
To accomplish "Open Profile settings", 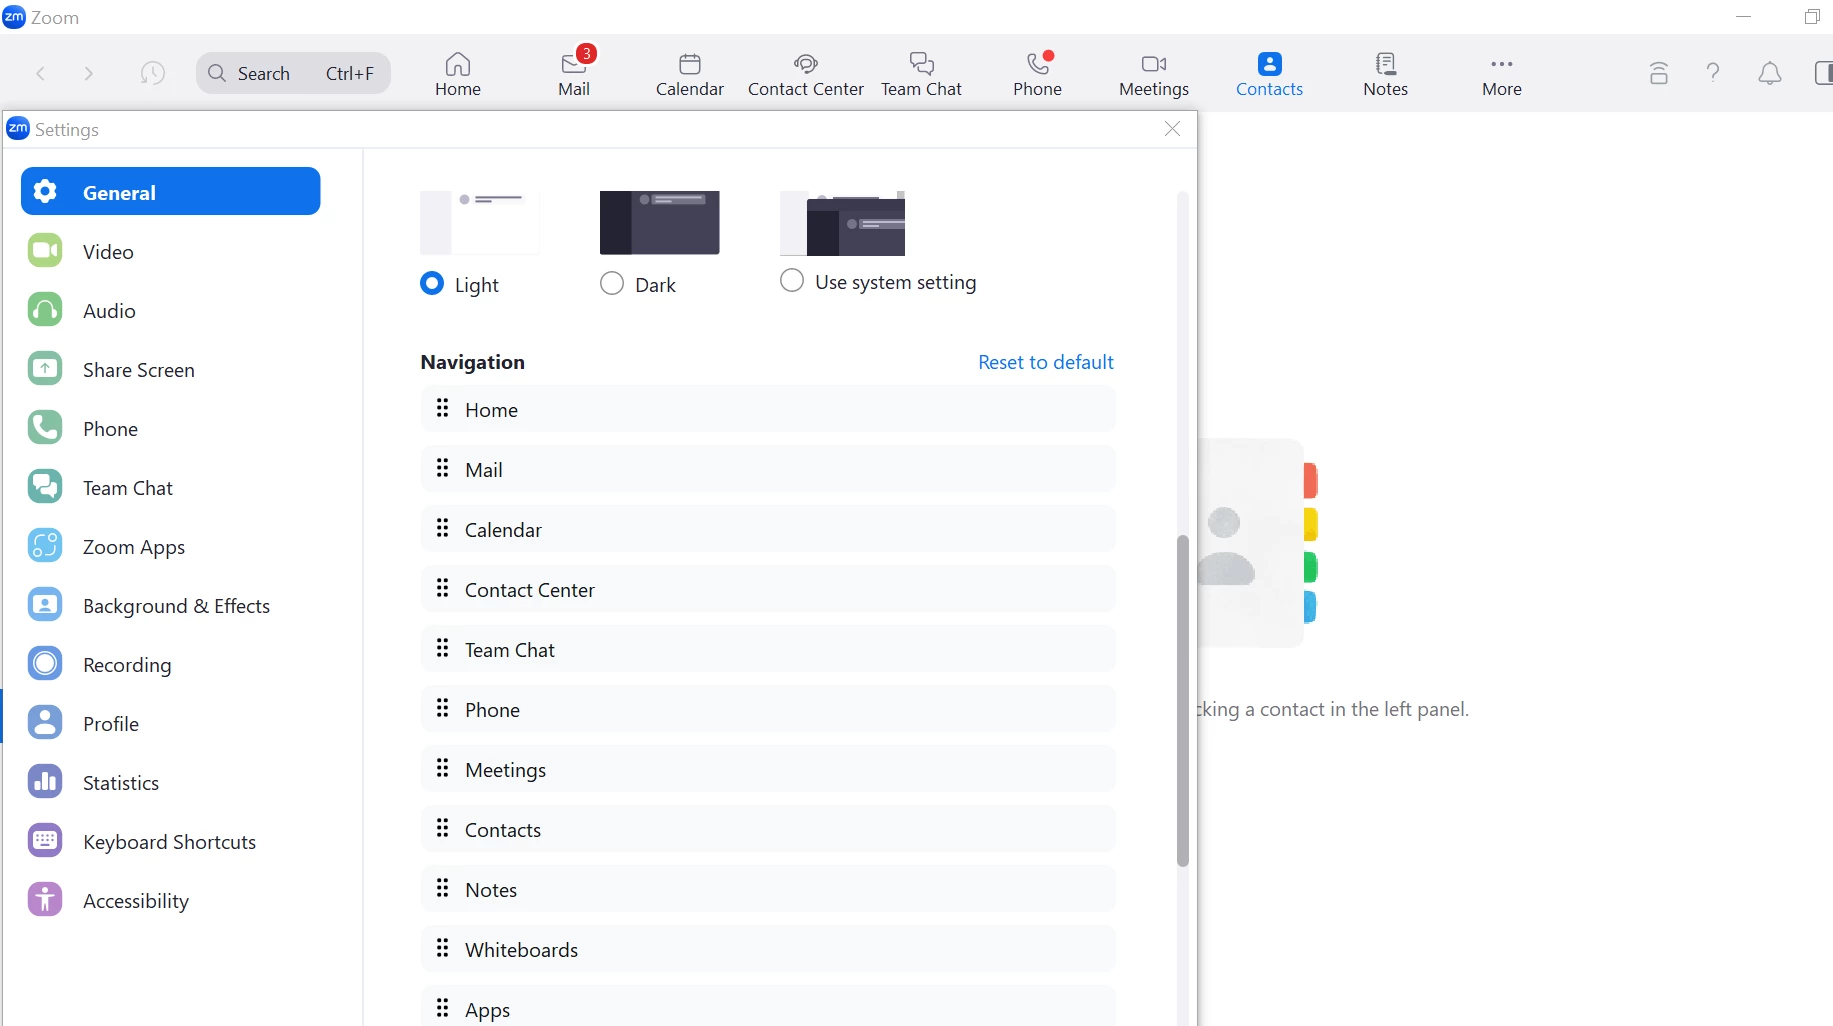I will click(x=170, y=723).
